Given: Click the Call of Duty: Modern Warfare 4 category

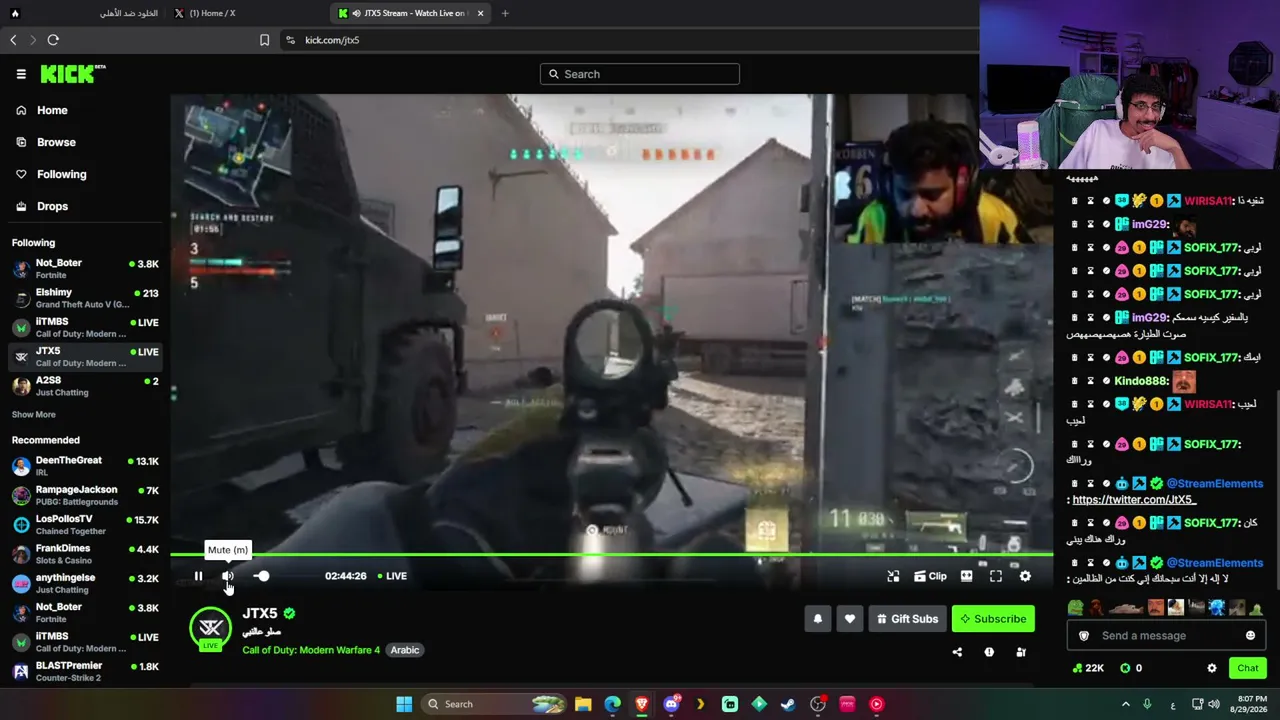Looking at the screenshot, I should (311, 650).
